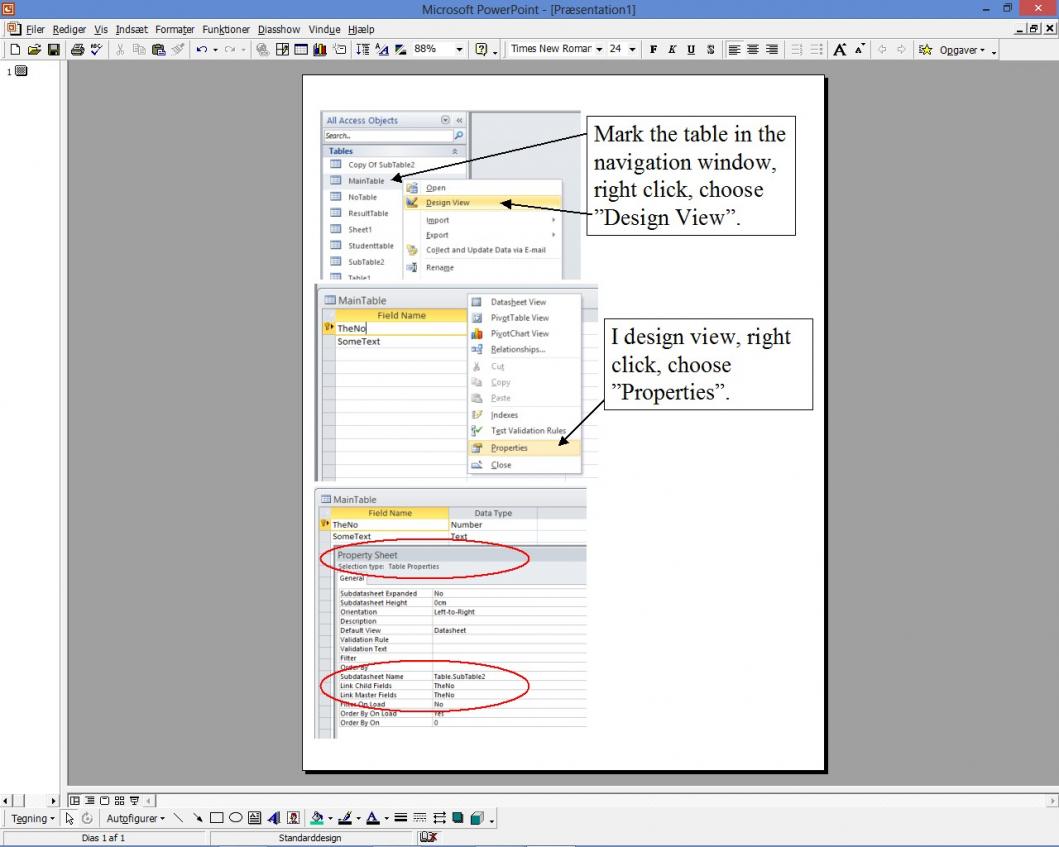Apply a shadow style
The width and height of the screenshot is (1059, 847).
(458, 818)
